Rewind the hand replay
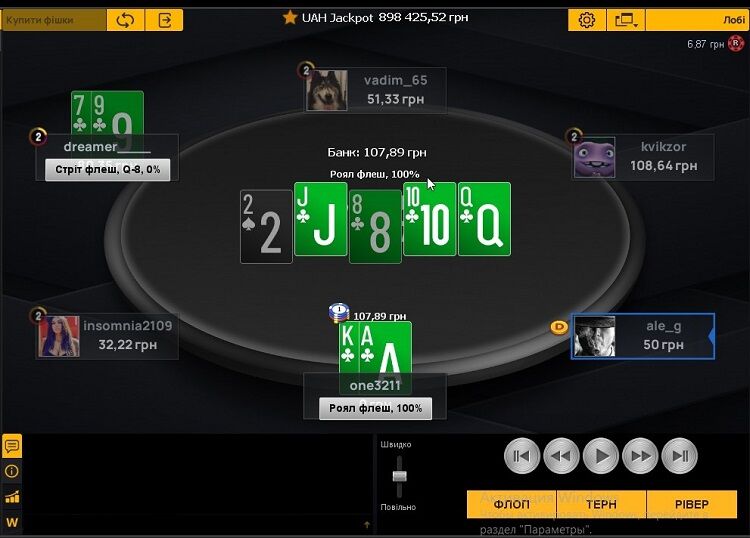 click(x=561, y=456)
